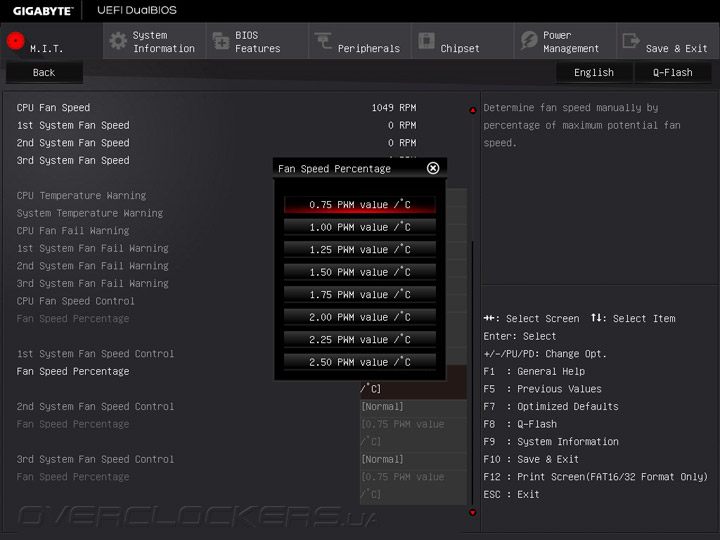This screenshot has width=720, height=540.
Task: Click the red scroll-up arrow
Action: pyautogui.click(x=472, y=110)
